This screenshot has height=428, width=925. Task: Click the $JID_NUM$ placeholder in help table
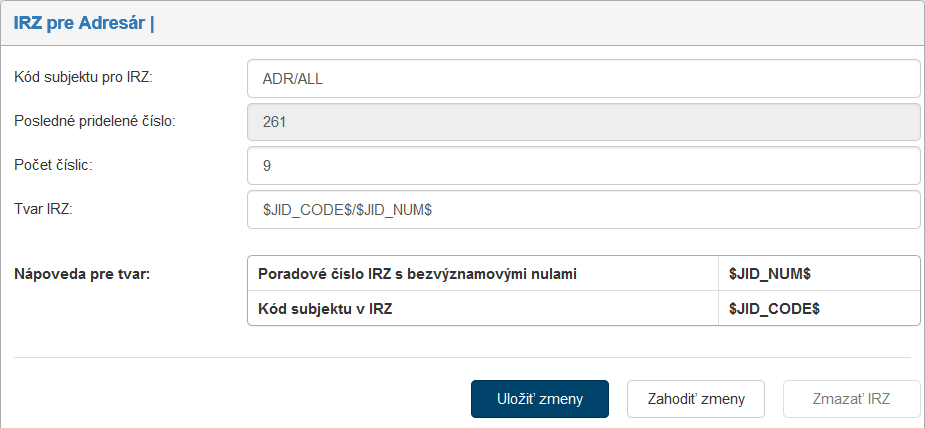(769, 273)
